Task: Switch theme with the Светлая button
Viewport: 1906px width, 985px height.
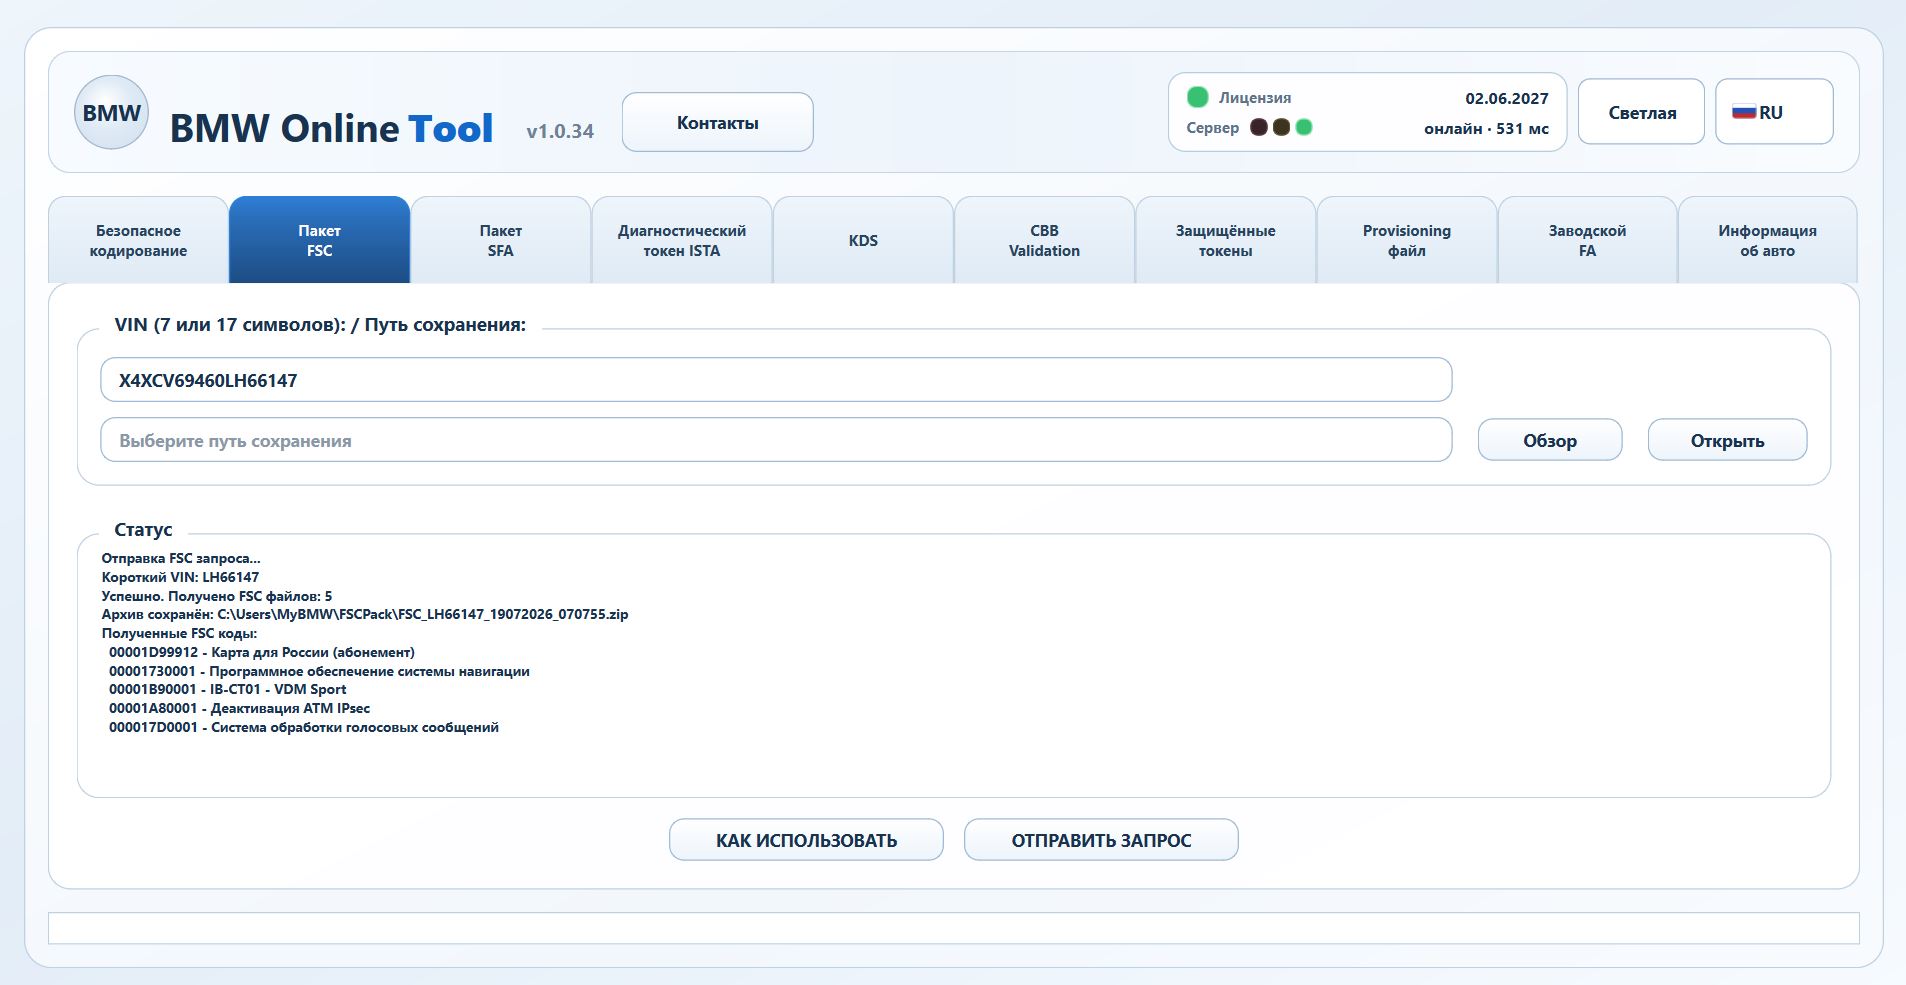Action: click(x=1641, y=112)
